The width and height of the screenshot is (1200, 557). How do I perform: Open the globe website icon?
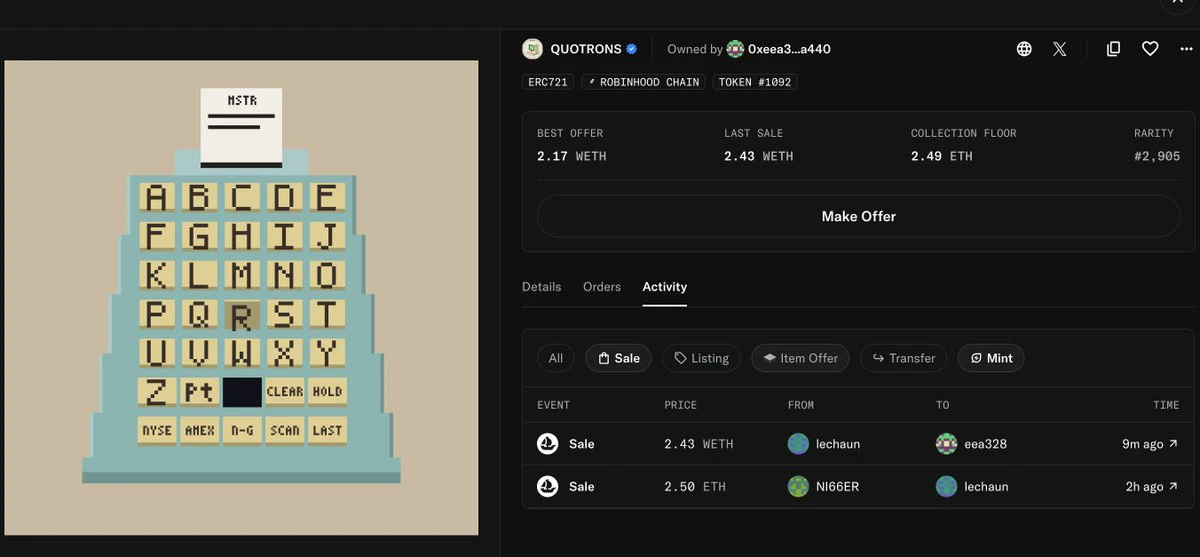[1024, 48]
